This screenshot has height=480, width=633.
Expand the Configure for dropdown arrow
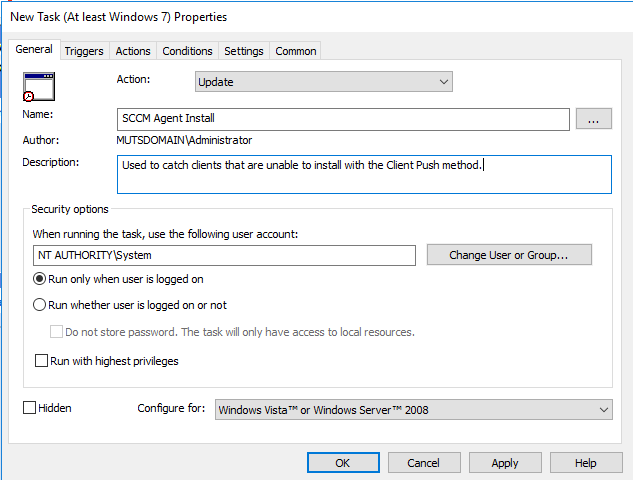click(x=604, y=410)
